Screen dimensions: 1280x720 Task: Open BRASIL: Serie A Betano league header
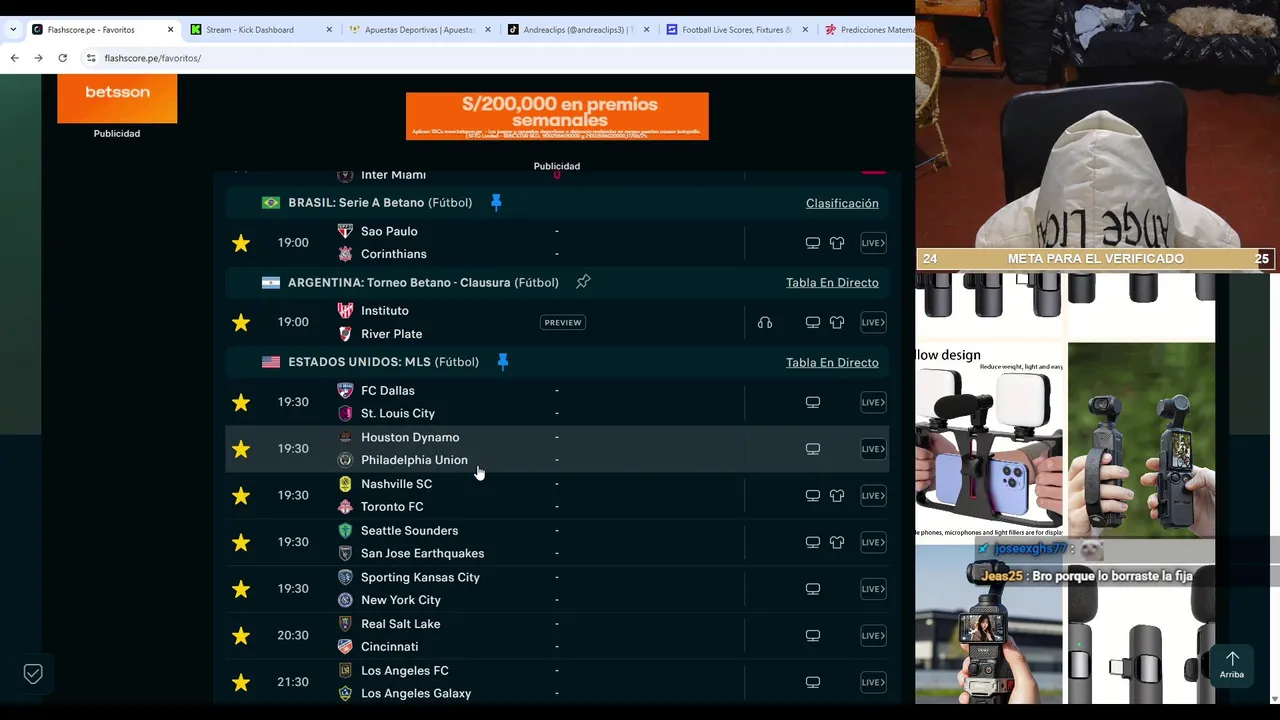[x=380, y=203]
